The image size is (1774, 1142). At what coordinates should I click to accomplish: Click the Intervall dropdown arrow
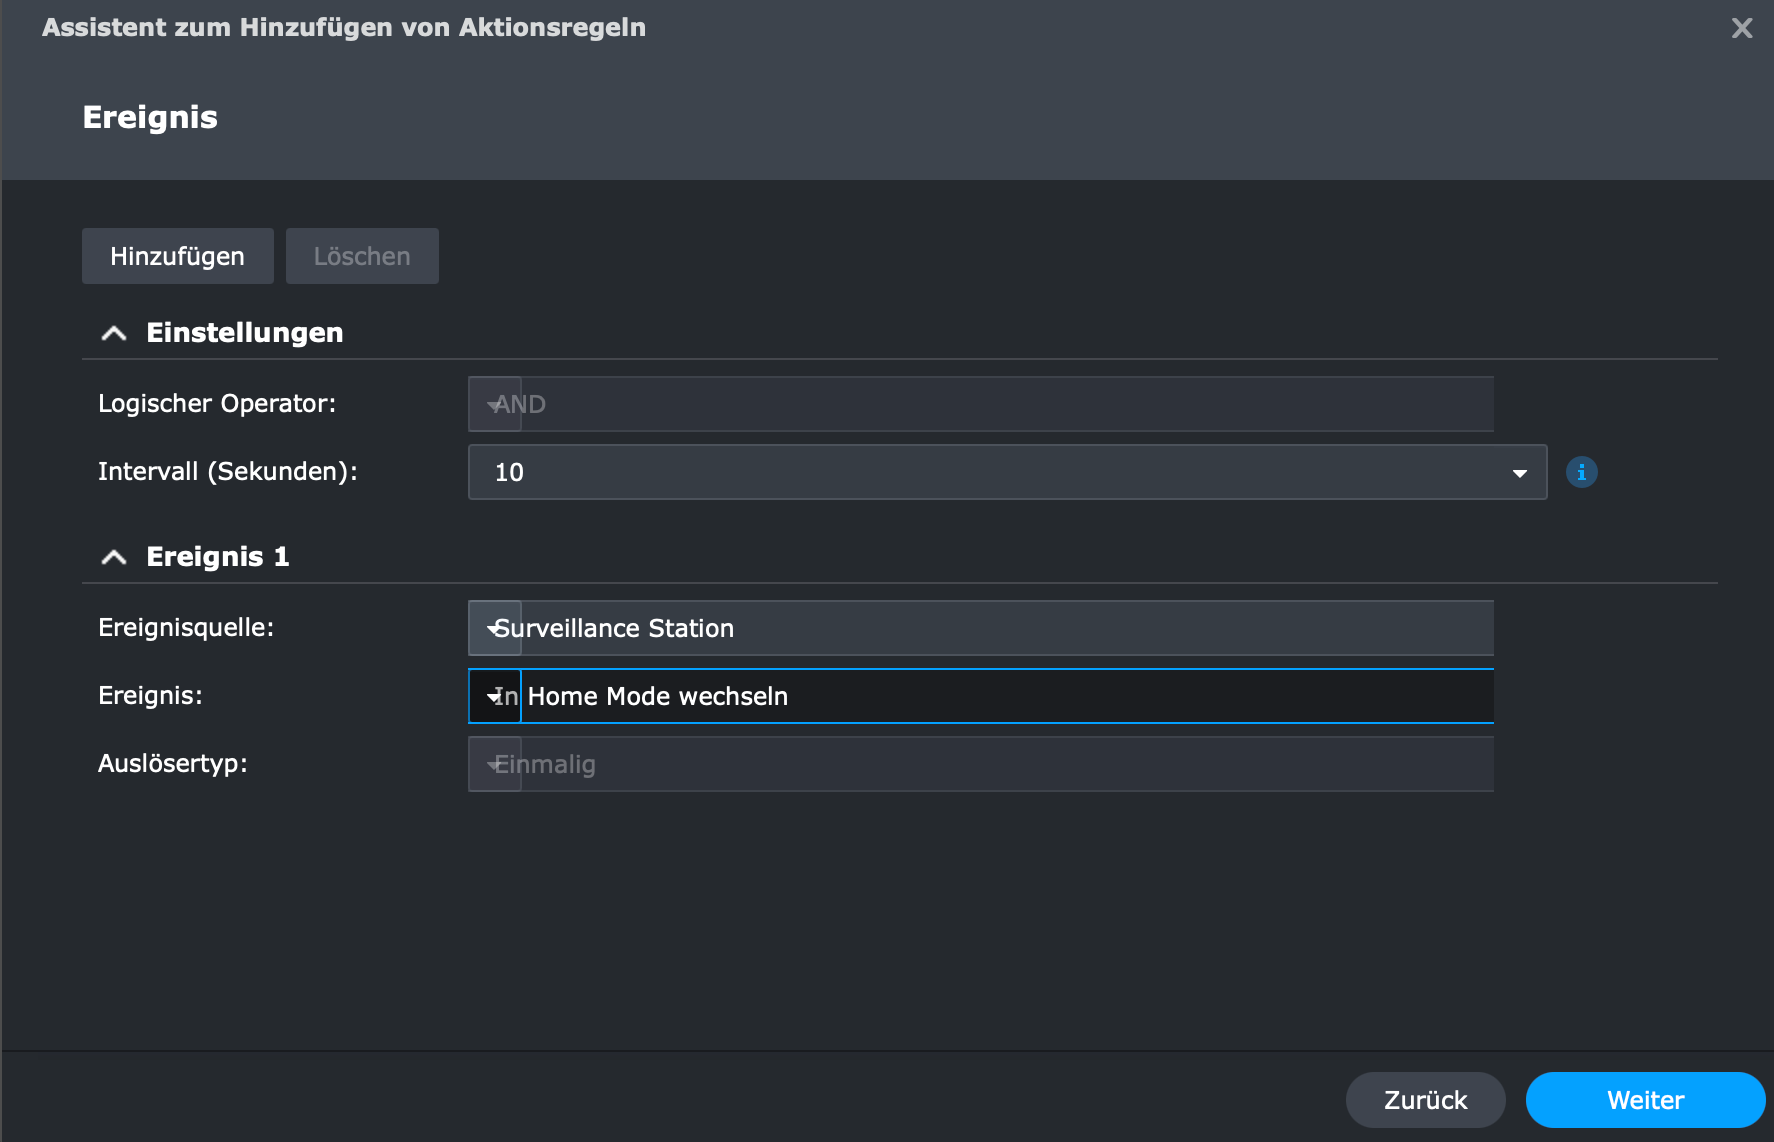click(x=1519, y=473)
